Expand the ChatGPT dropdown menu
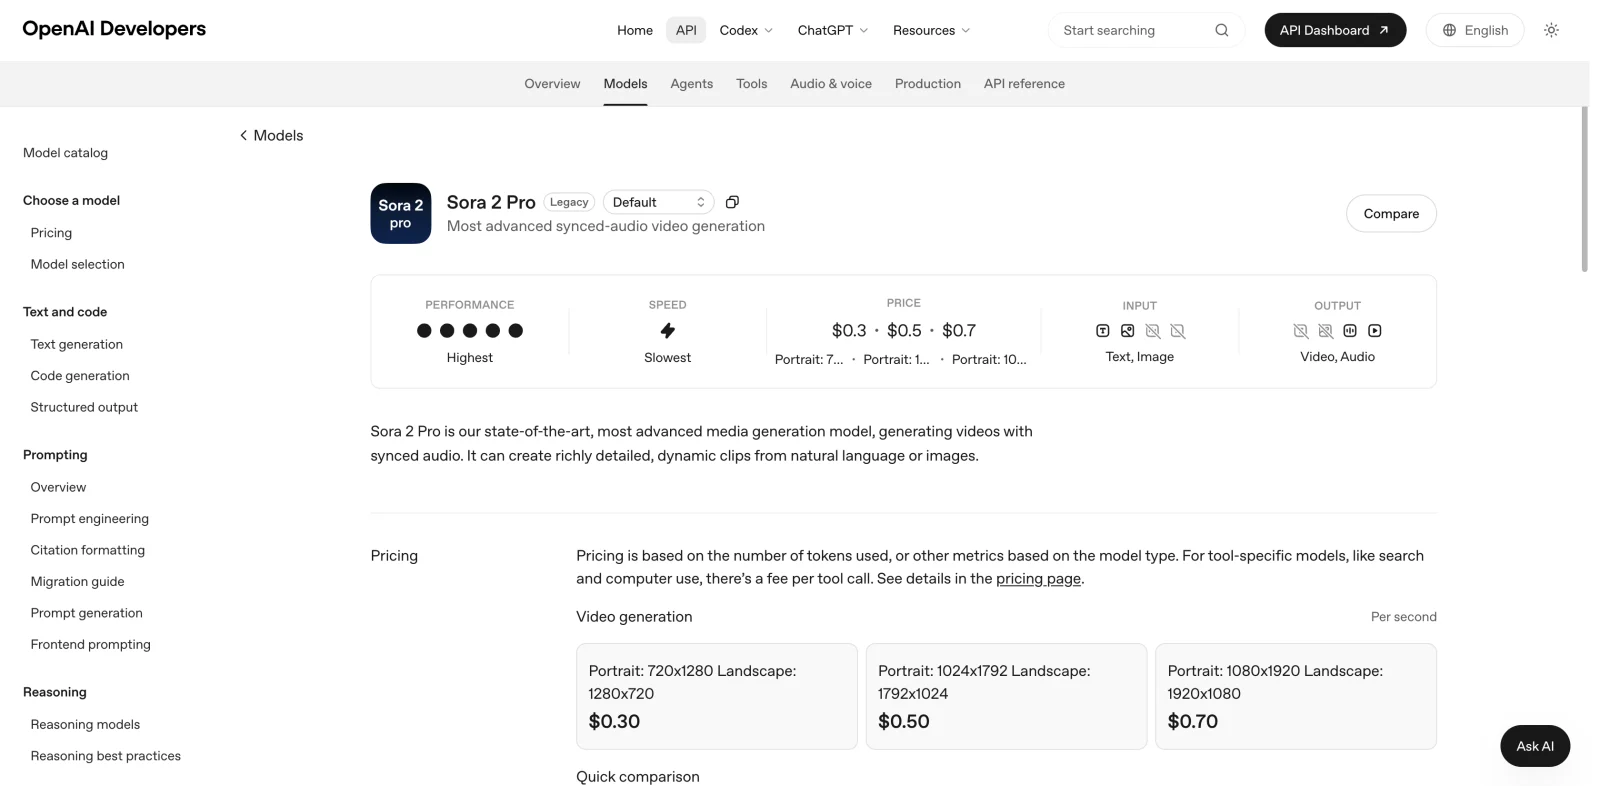The height and width of the screenshot is (786, 1600). click(833, 30)
